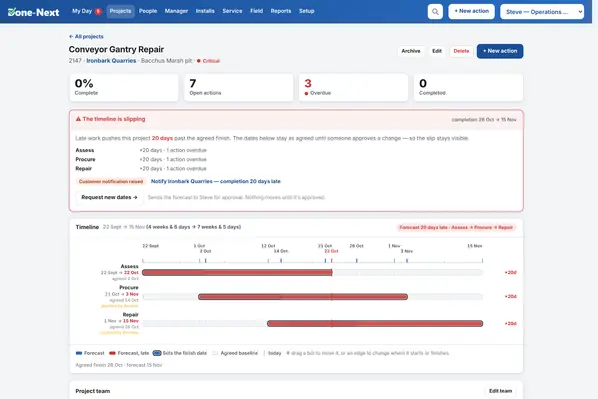
Task: Archive the Conveyor Gantry Repair project
Action: coord(411,51)
